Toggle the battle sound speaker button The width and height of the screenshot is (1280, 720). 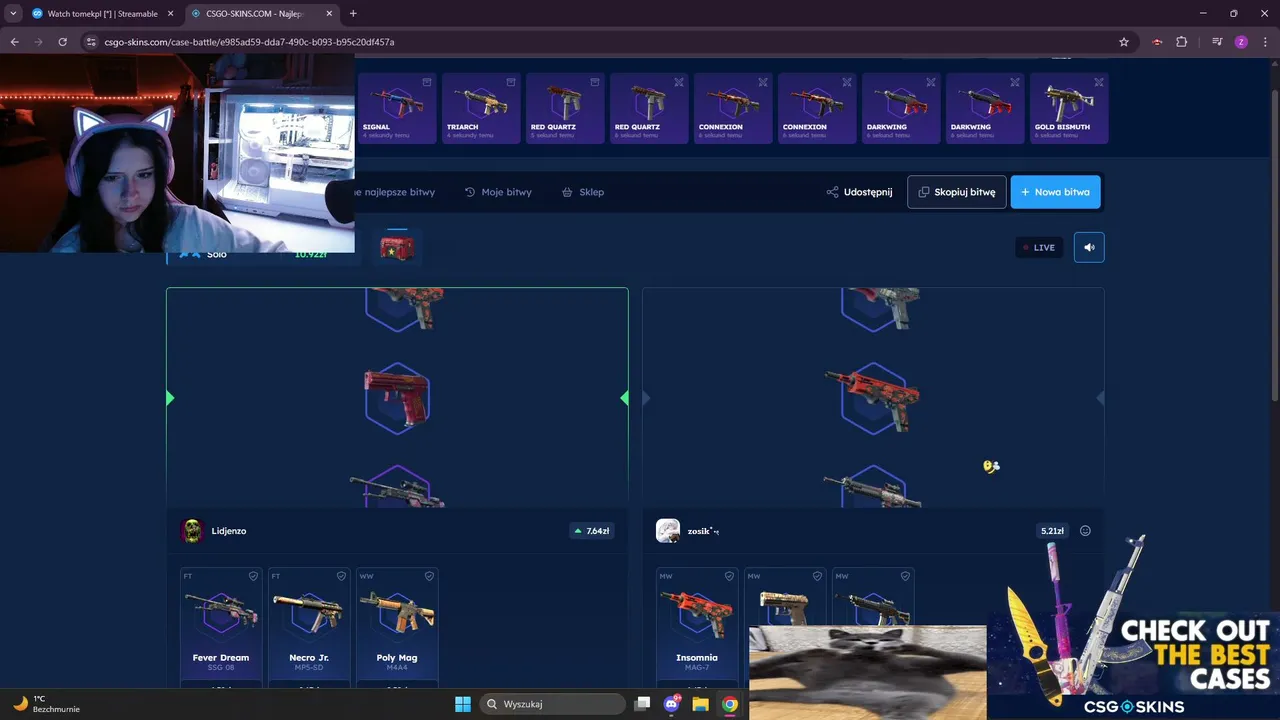pos(1089,247)
